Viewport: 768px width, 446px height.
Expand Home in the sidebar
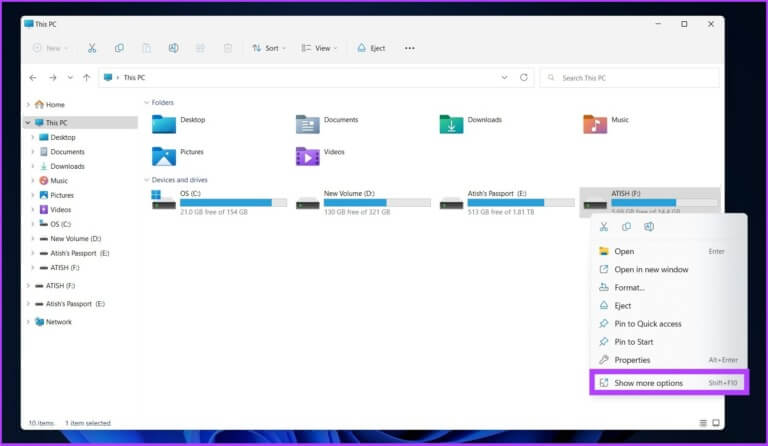tap(28, 105)
